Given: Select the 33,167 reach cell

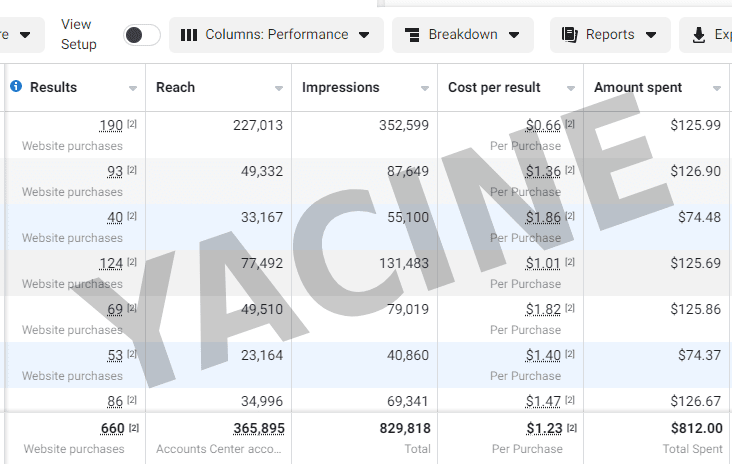Looking at the screenshot, I should [262, 217].
